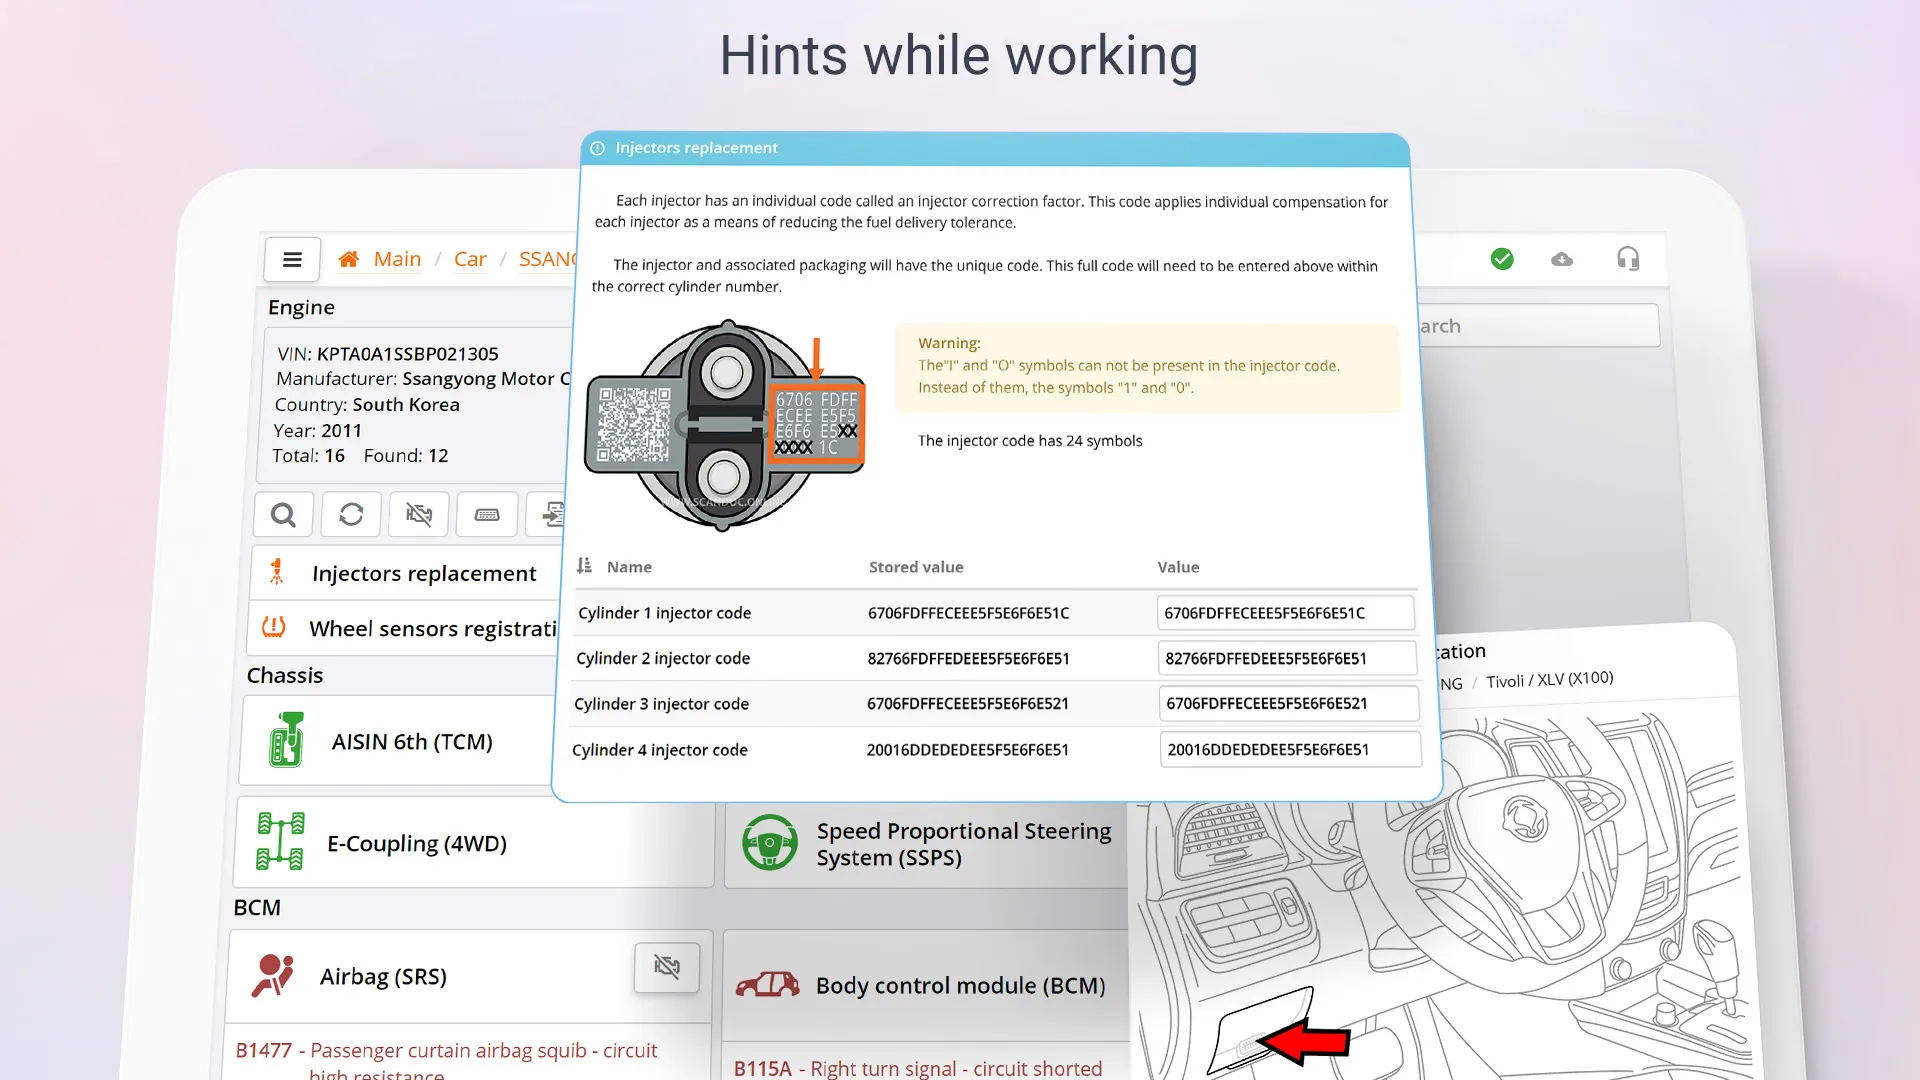Open E-Coupling (4WD) module
Screen dimensions: 1920x1080
474,843
